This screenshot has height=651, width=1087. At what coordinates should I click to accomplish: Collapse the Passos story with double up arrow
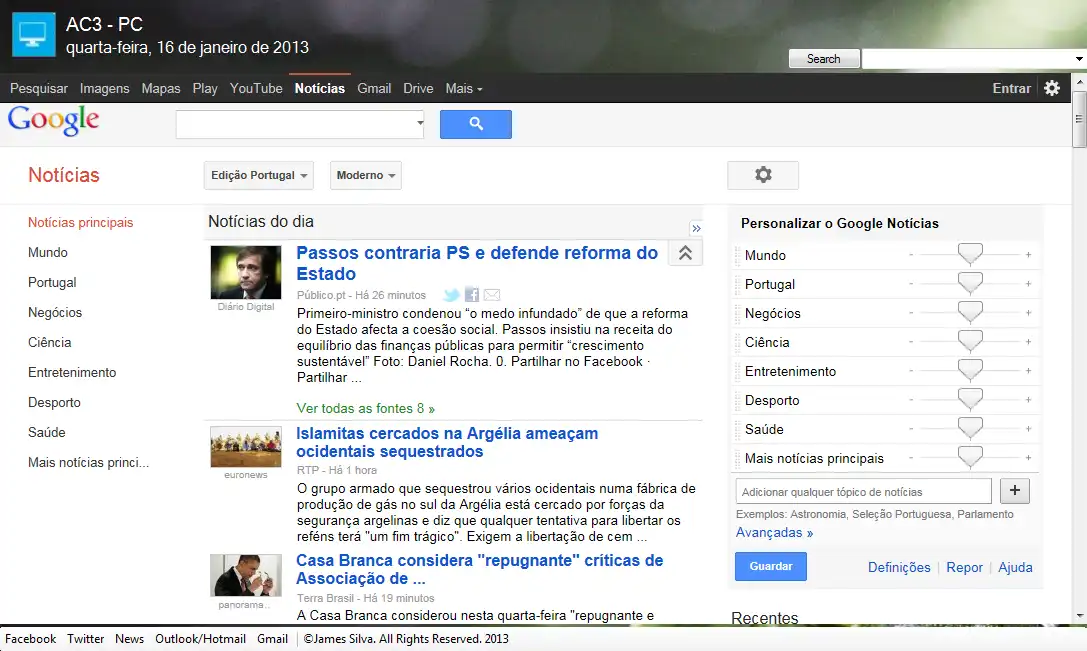click(x=685, y=253)
